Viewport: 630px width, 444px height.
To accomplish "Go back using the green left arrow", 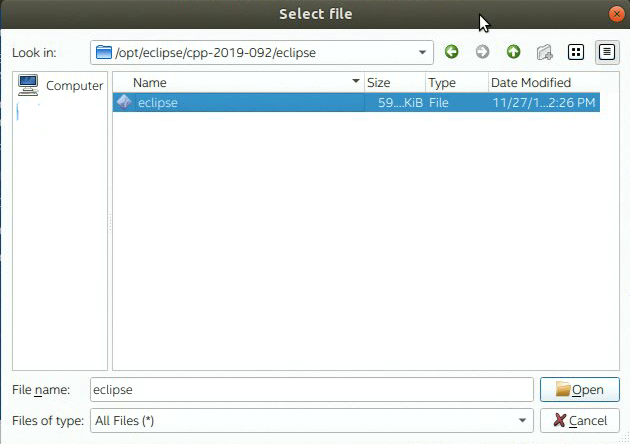I will pyautogui.click(x=451, y=52).
